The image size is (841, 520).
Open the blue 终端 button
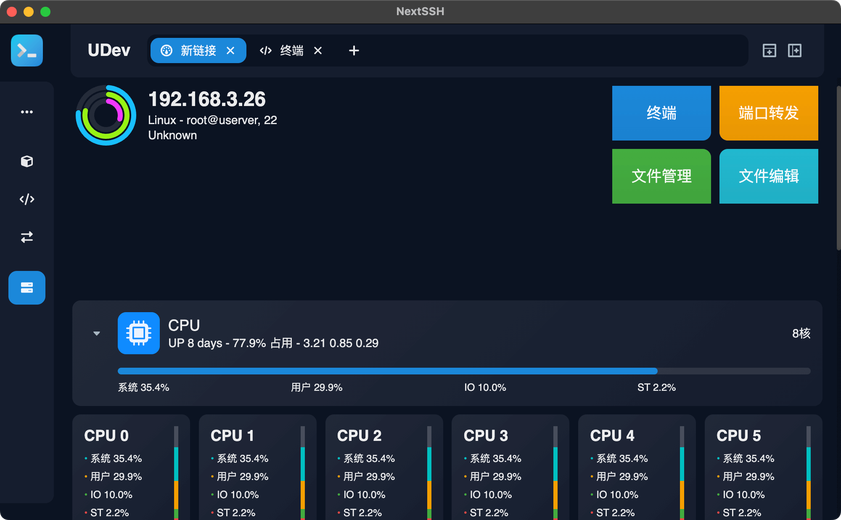click(661, 113)
